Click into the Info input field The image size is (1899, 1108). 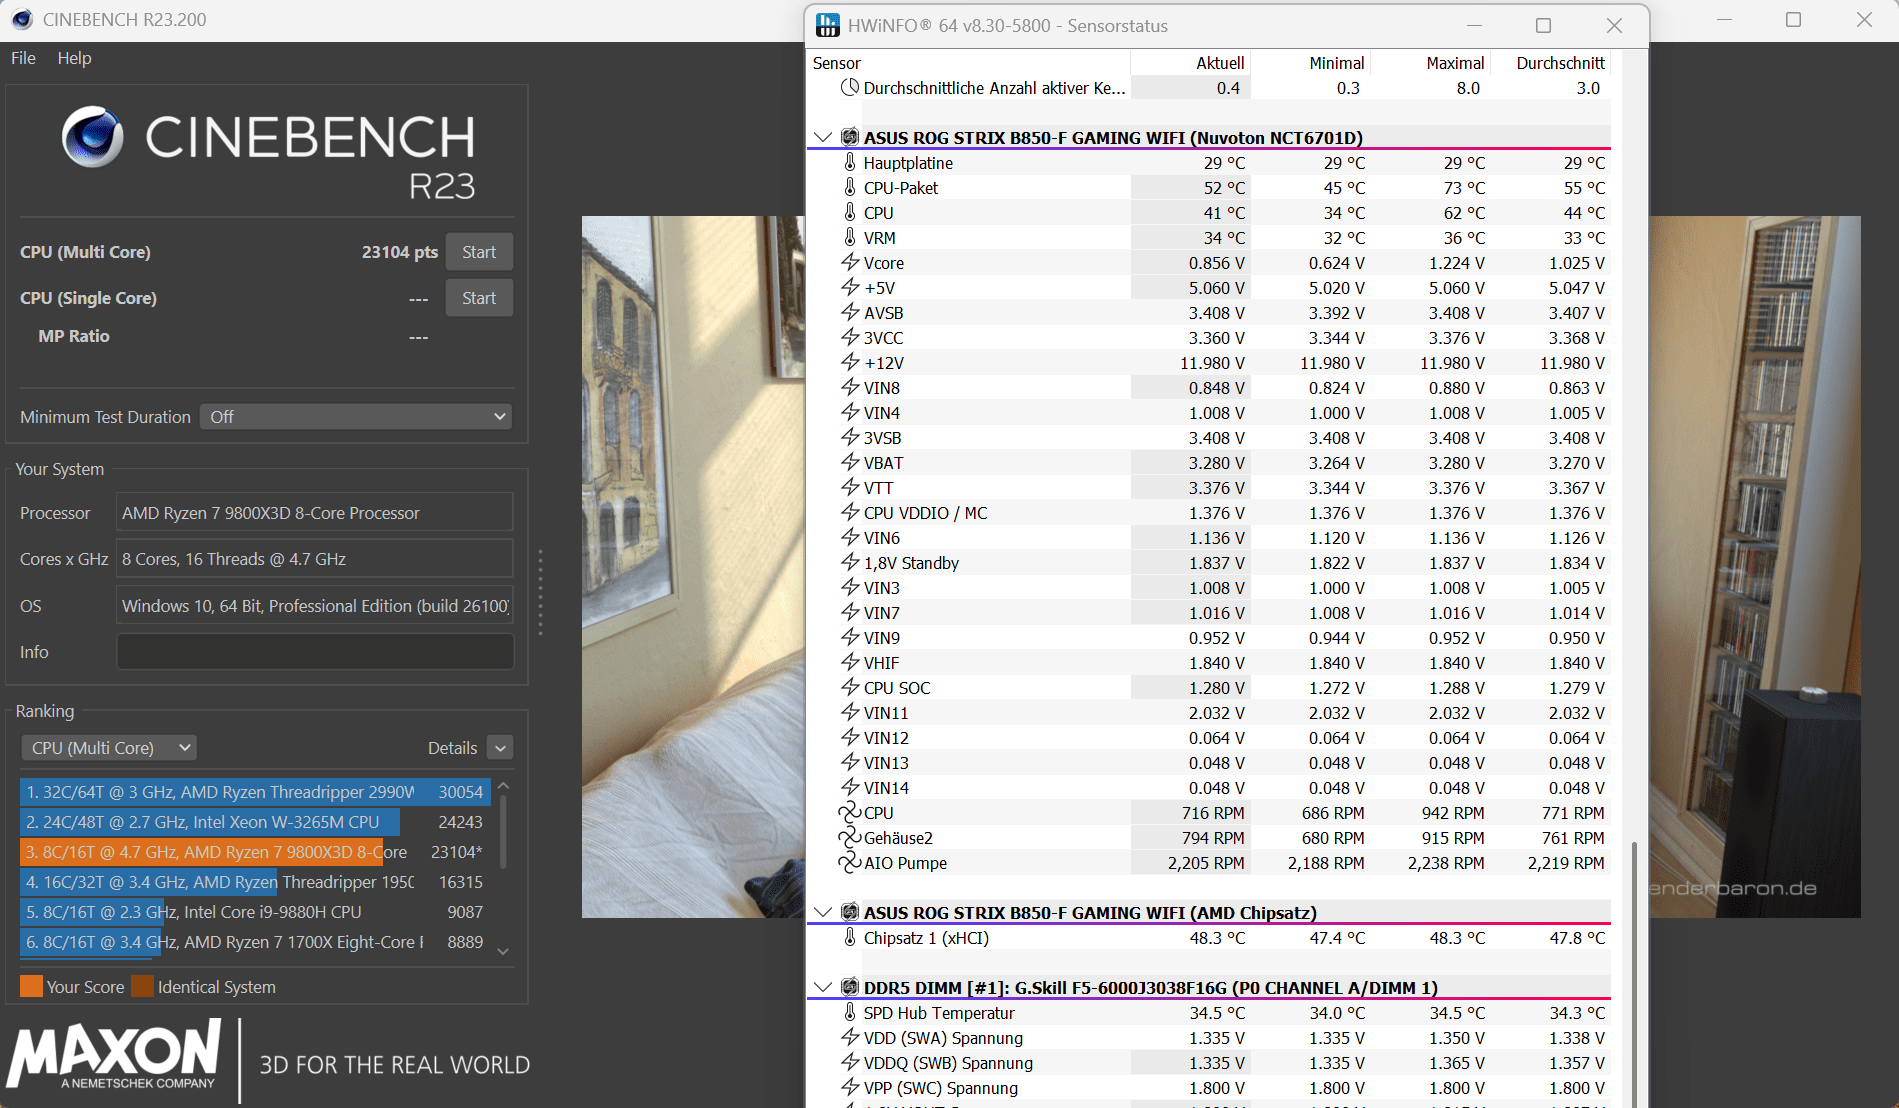click(x=315, y=652)
